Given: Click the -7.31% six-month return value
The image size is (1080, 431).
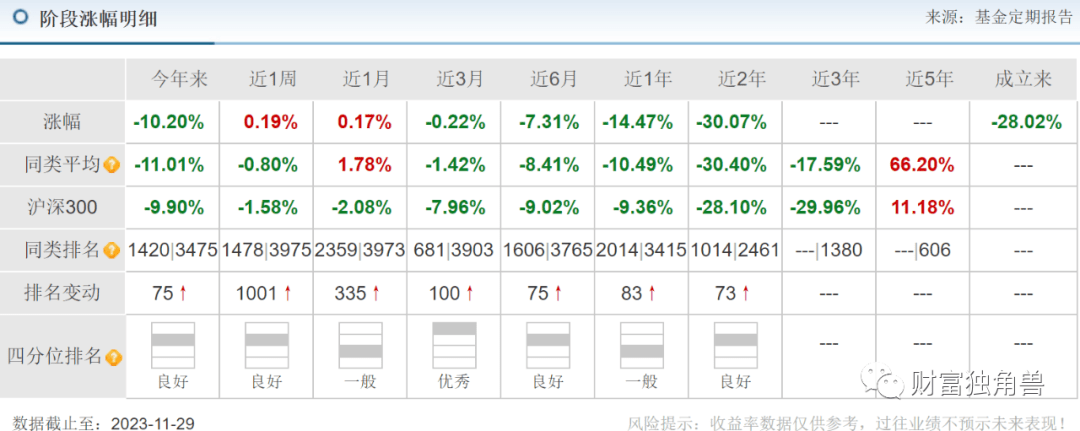Looking at the screenshot, I should 548,123.
